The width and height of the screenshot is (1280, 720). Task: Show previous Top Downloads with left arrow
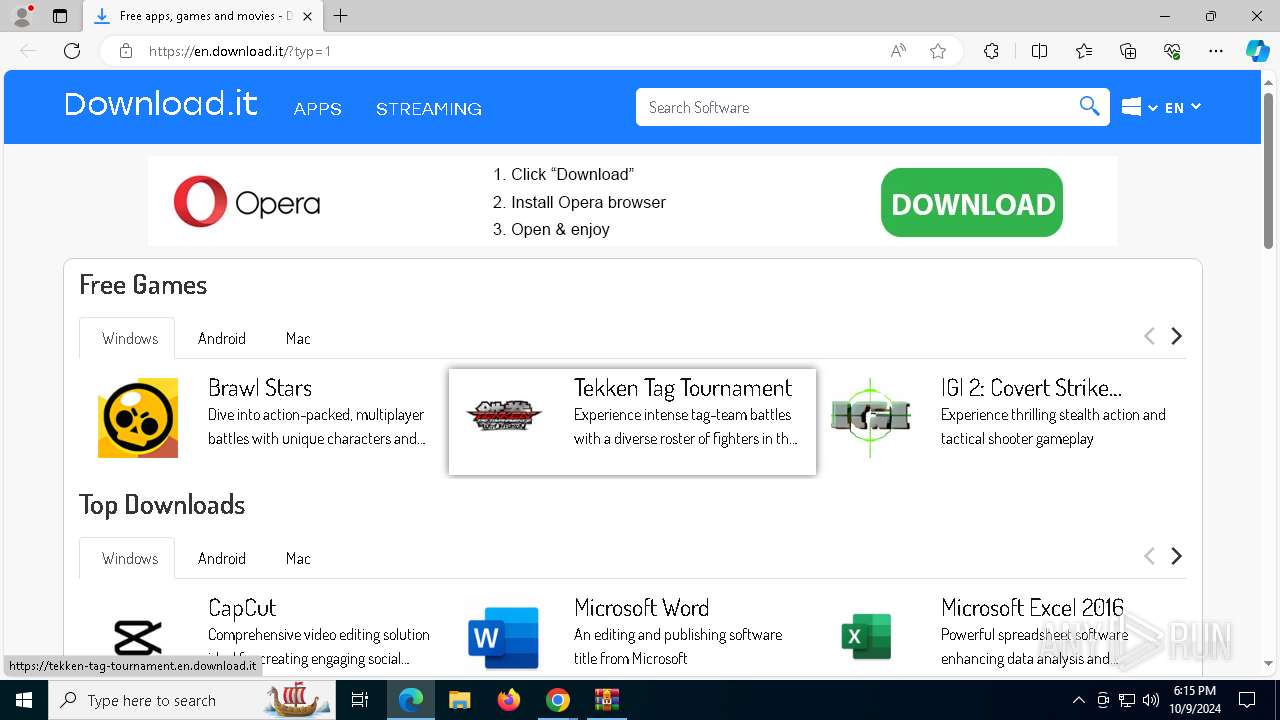click(1149, 556)
